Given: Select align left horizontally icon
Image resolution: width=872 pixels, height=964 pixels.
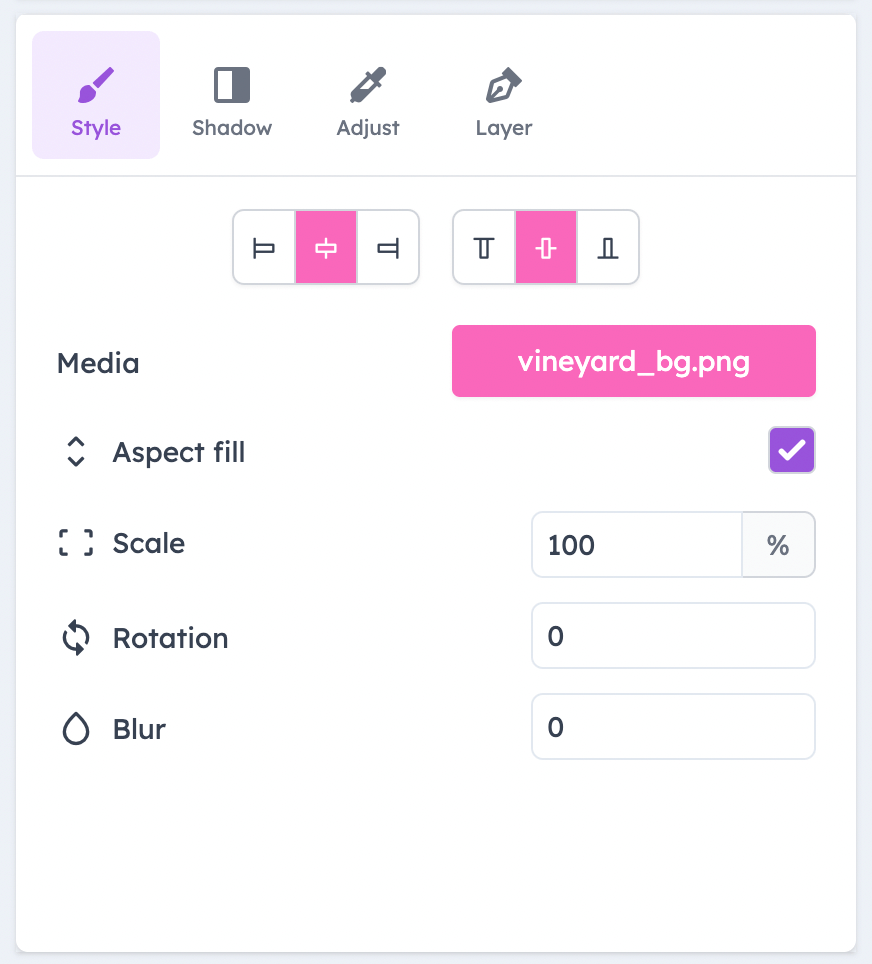Looking at the screenshot, I should (x=264, y=247).
